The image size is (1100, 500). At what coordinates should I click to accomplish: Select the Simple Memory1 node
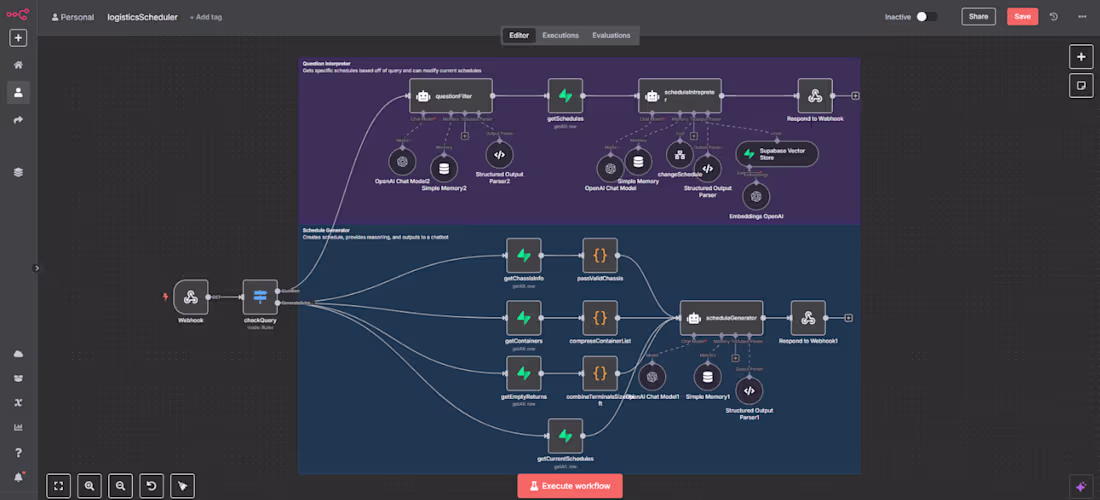pyautogui.click(x=707, y=377)
